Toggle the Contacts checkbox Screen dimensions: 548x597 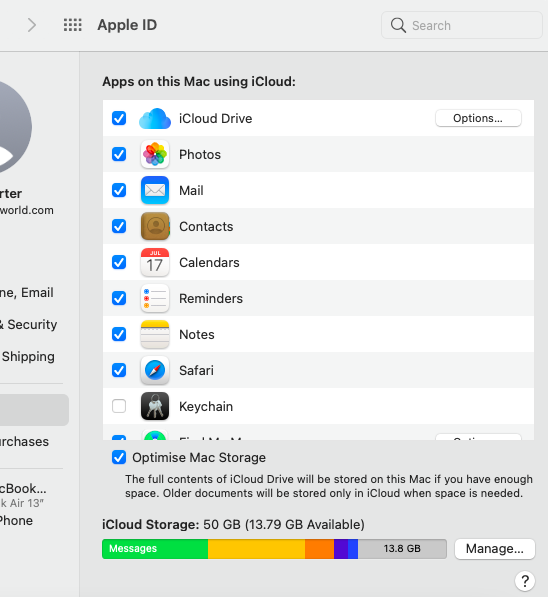(x=119, y=226)
